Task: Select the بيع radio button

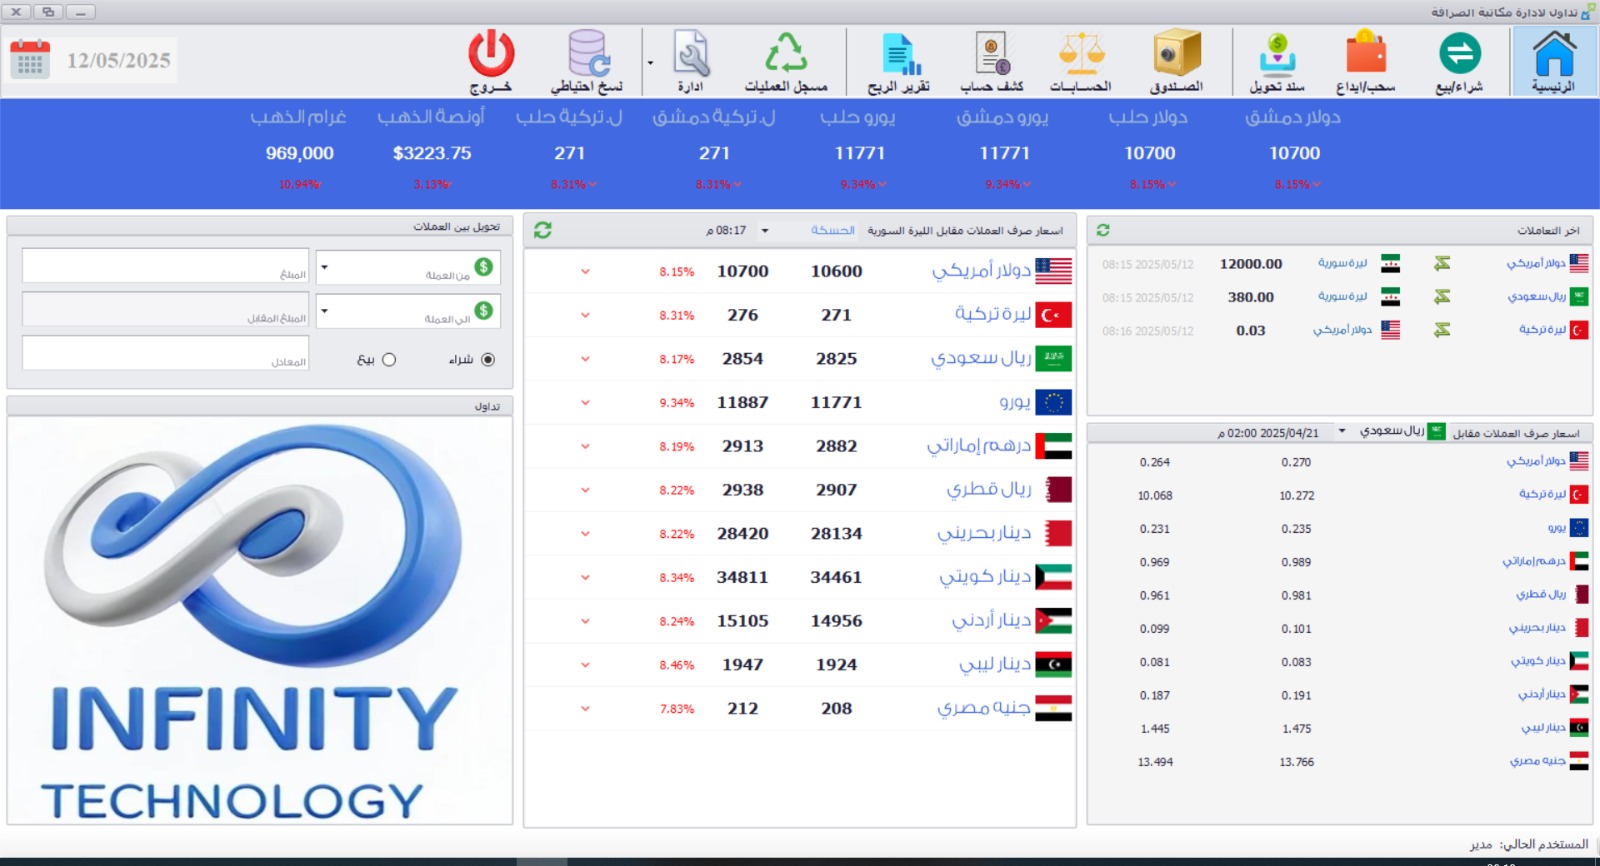Action: (389, 360)
